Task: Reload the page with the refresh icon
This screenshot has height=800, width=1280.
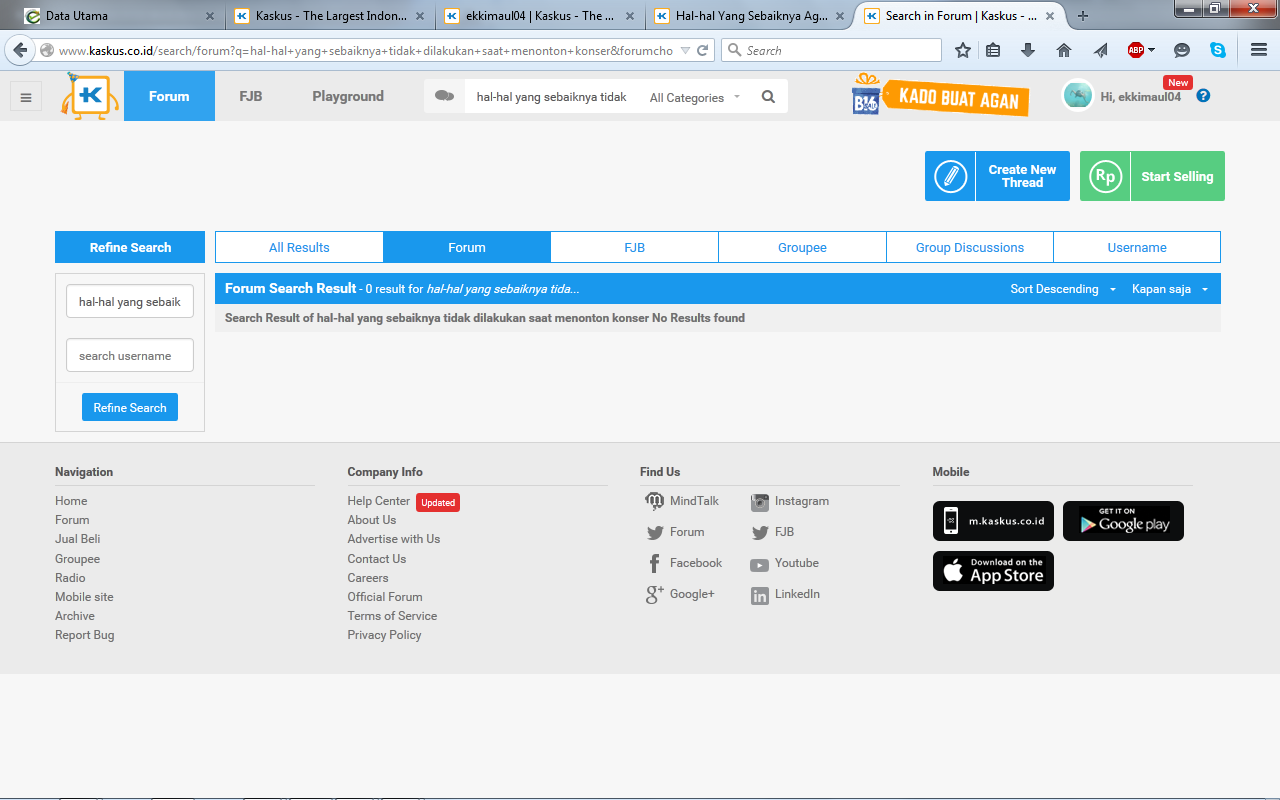Action: [703, 50]
